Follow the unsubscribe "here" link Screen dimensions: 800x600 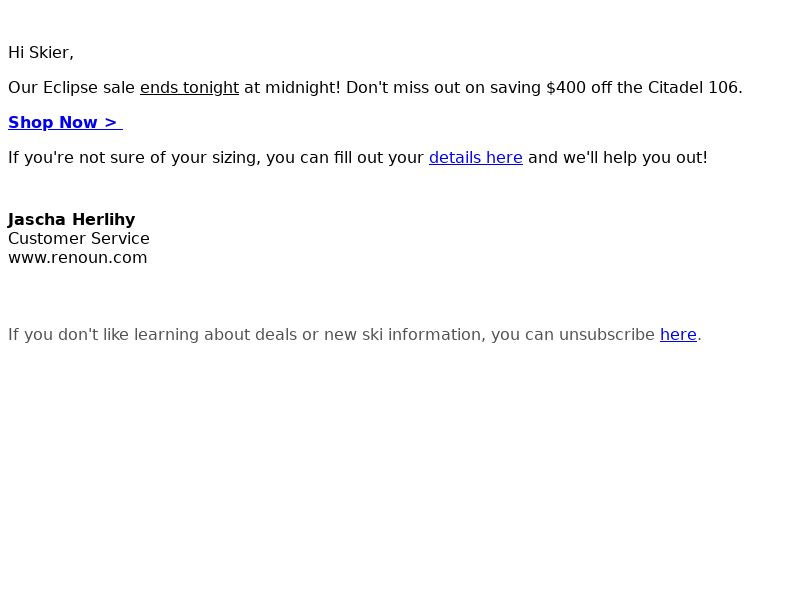678,334
